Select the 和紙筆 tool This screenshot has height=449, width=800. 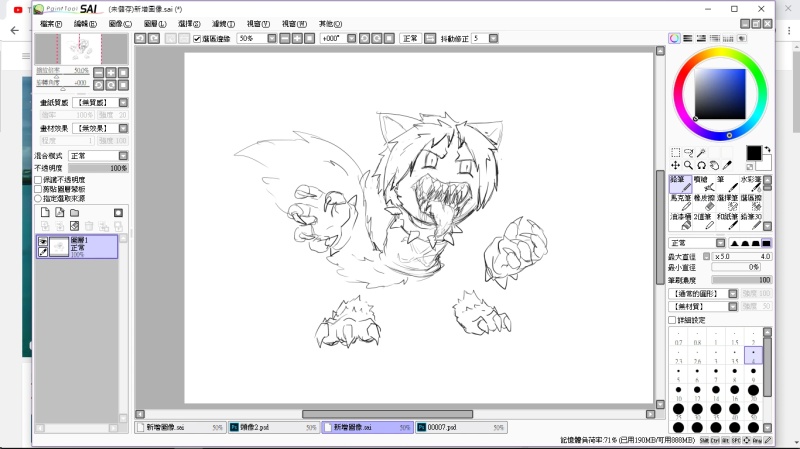point(728,221)
